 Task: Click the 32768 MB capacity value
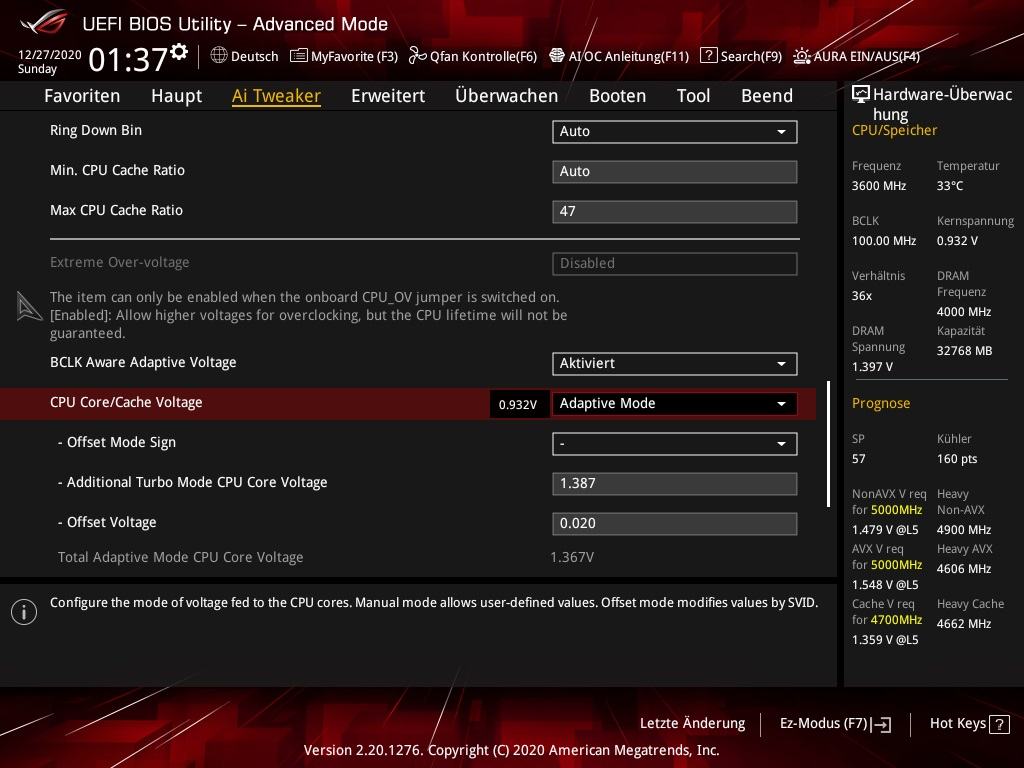[x=964, y=351]
